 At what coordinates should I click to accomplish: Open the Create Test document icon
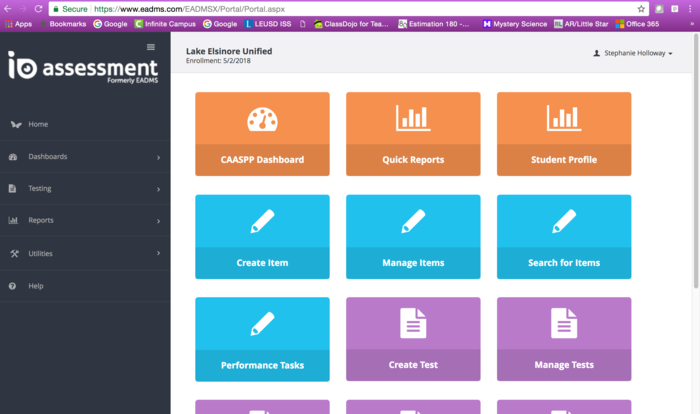click(x=413, y=323)
